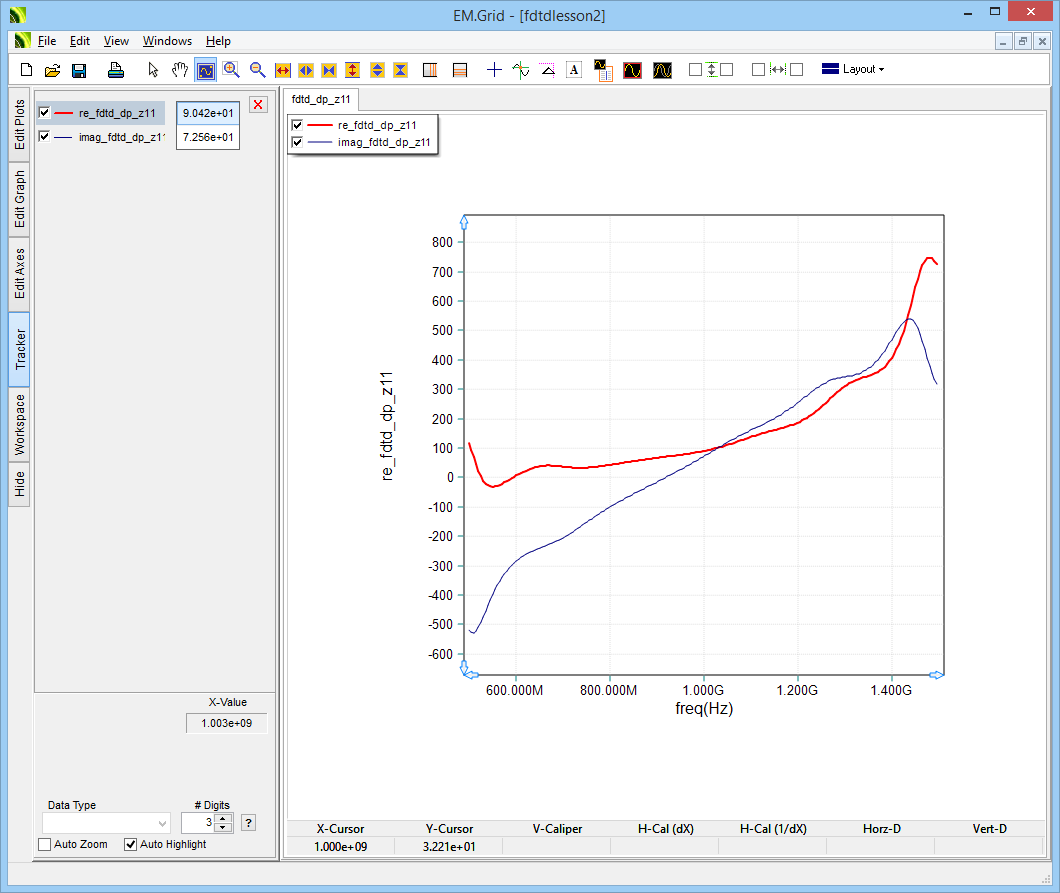Increase the # Digits stepper value
Viewport: 1060px width, 893px height.
pos(224,818)
